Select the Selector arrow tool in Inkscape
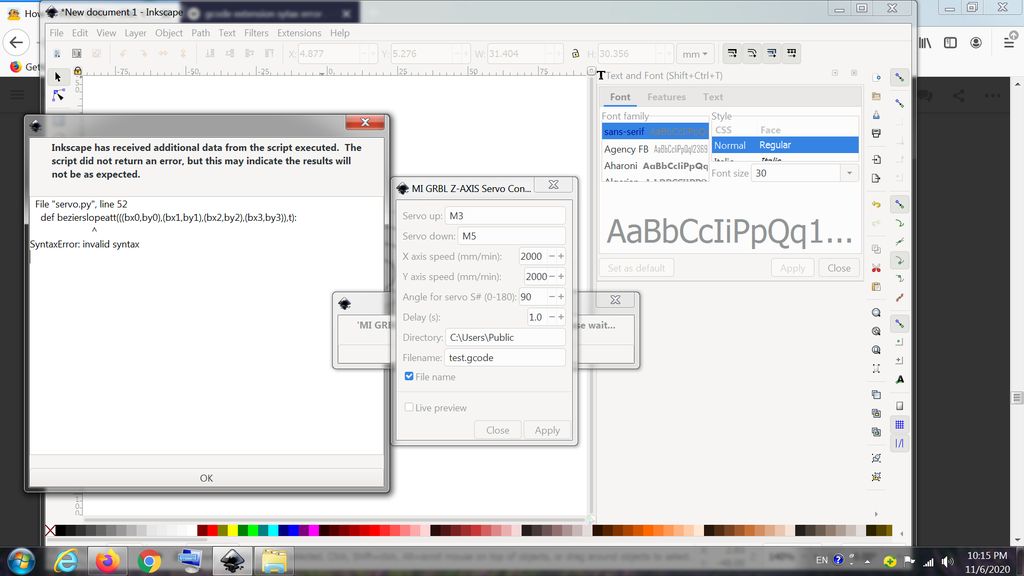This screenshot has height=576, width=1024. click(57, 77)
